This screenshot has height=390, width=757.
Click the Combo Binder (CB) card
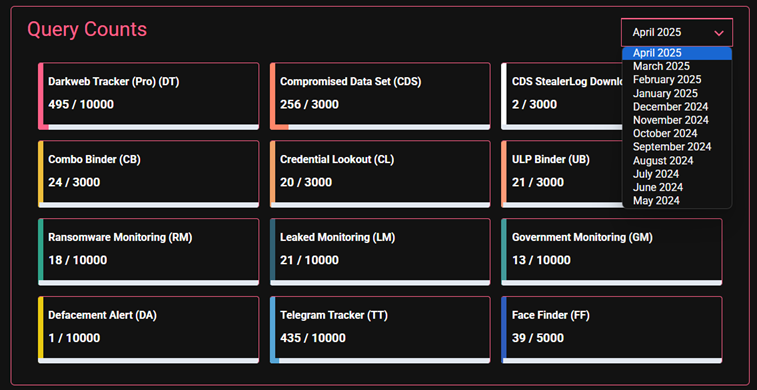click(x=149, y=174)
